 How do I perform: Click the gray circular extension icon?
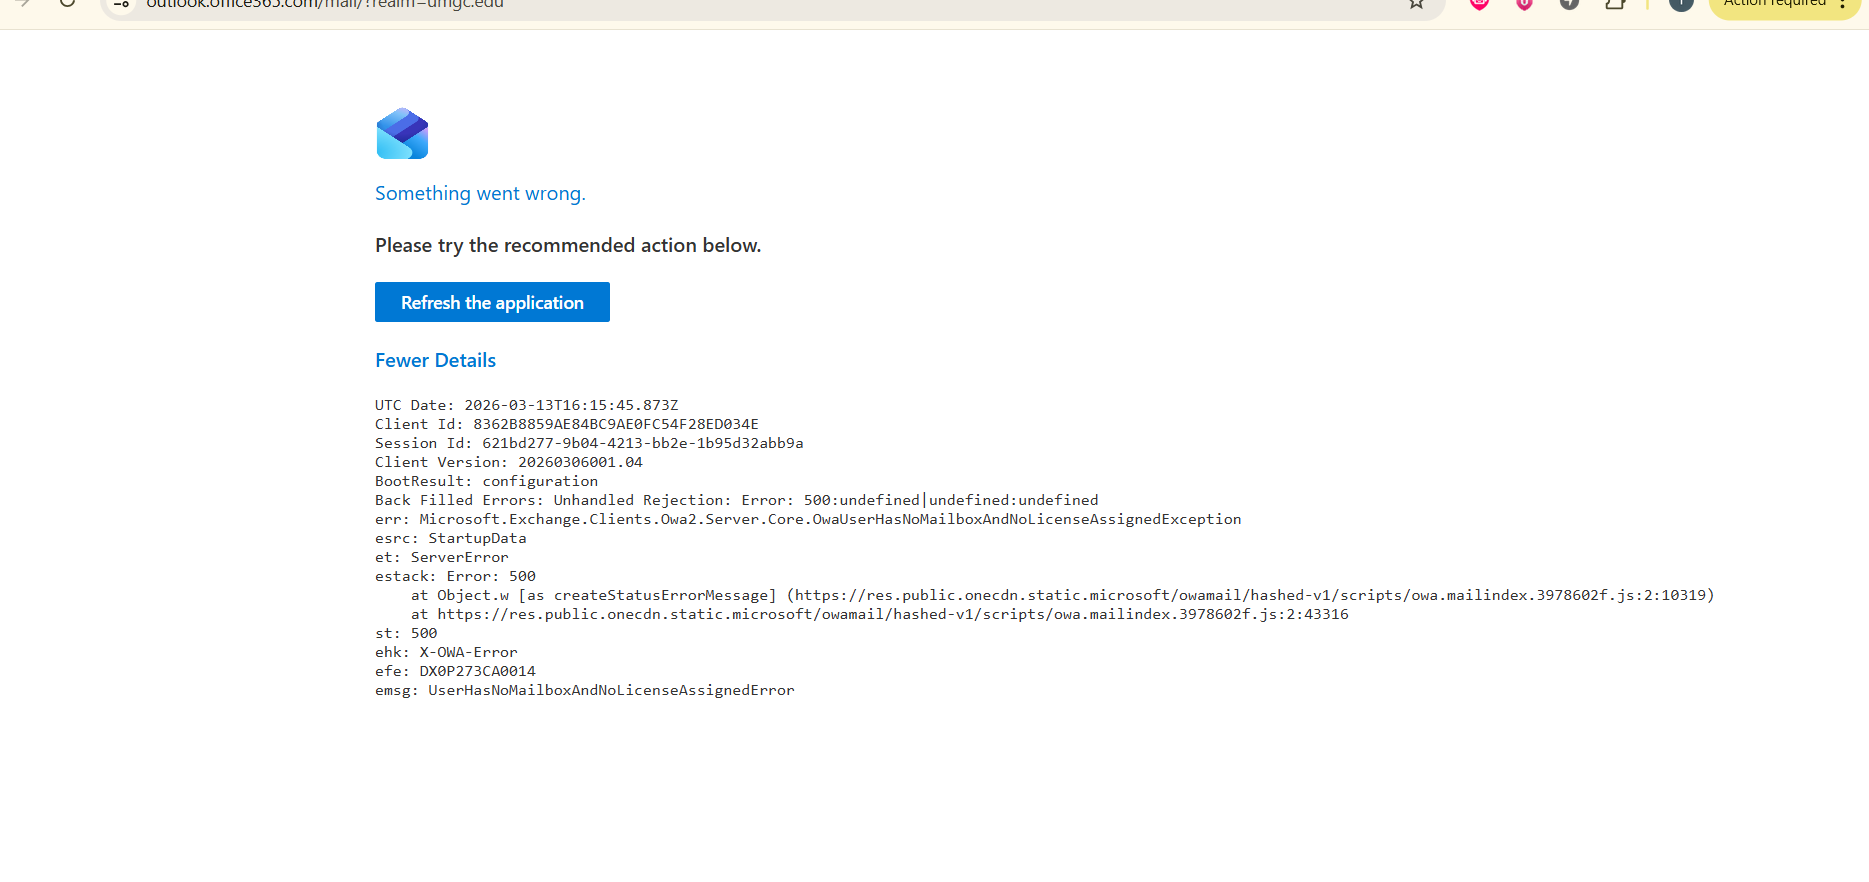[x=1569, y=4]
